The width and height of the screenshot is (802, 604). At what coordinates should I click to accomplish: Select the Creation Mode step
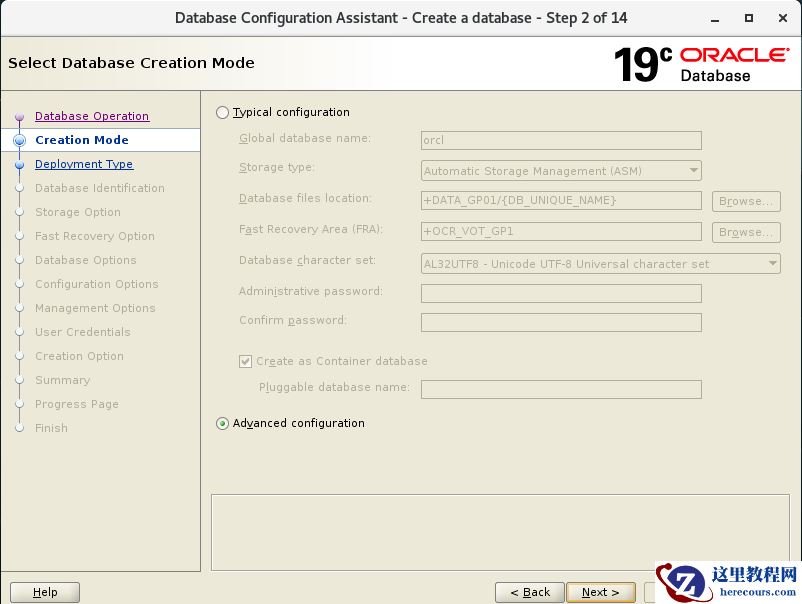point(82,140)
